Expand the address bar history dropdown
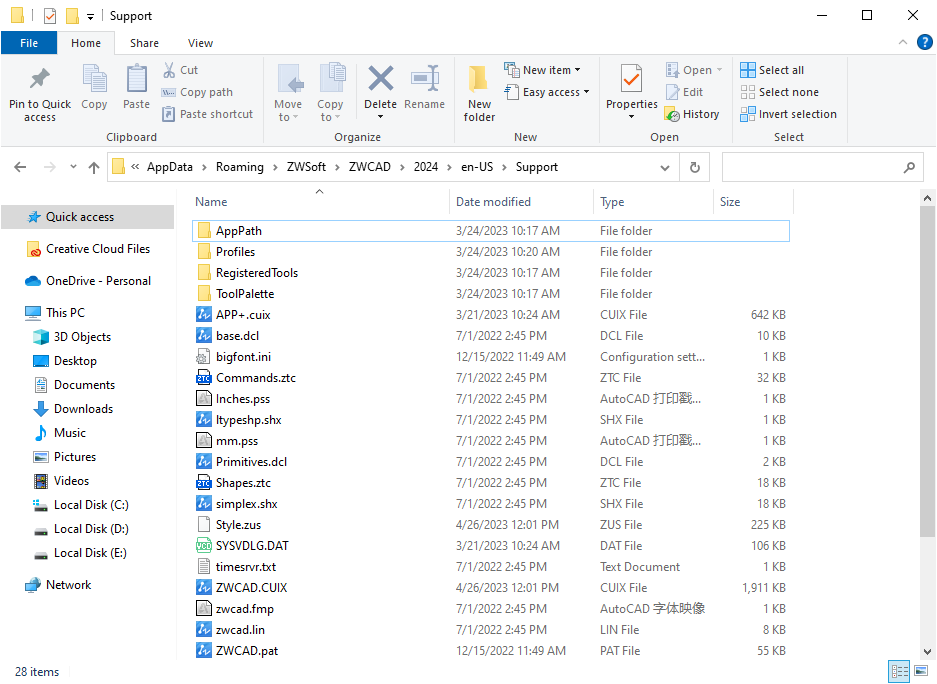 tap(665, 167)
